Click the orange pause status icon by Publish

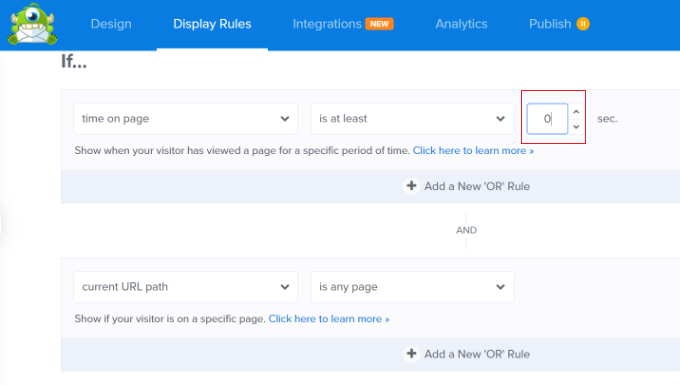(x=583, y=24)
